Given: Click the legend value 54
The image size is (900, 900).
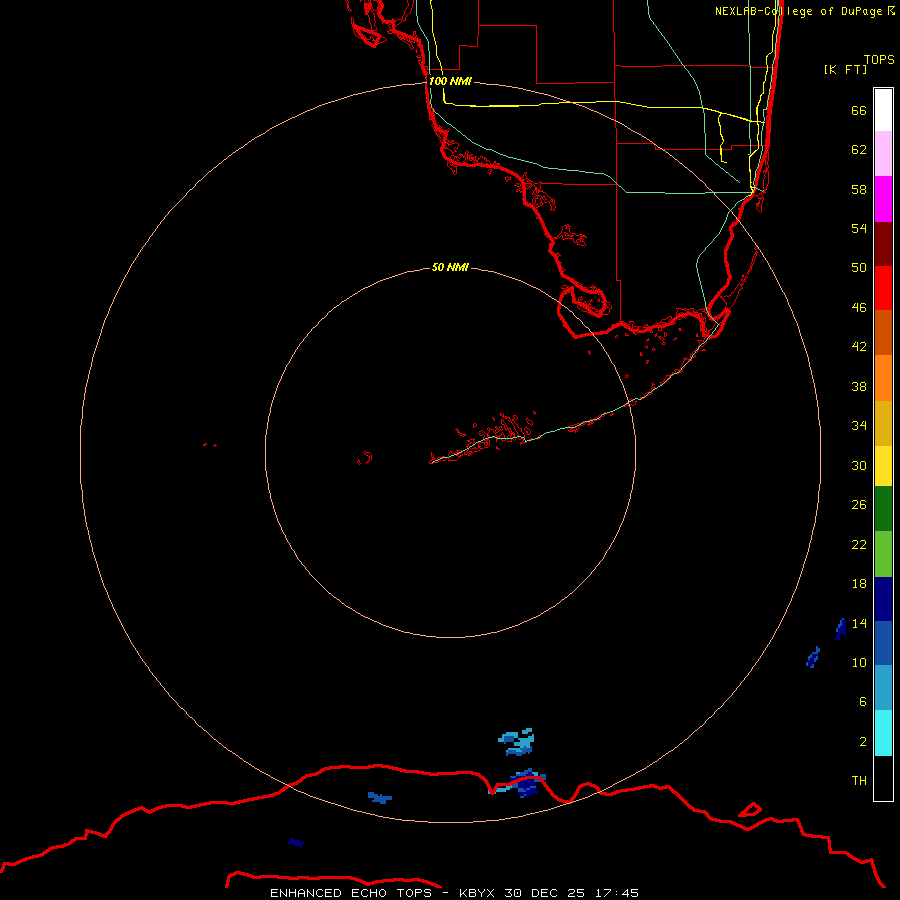Looking at the screenshot, I should (859, 228).
